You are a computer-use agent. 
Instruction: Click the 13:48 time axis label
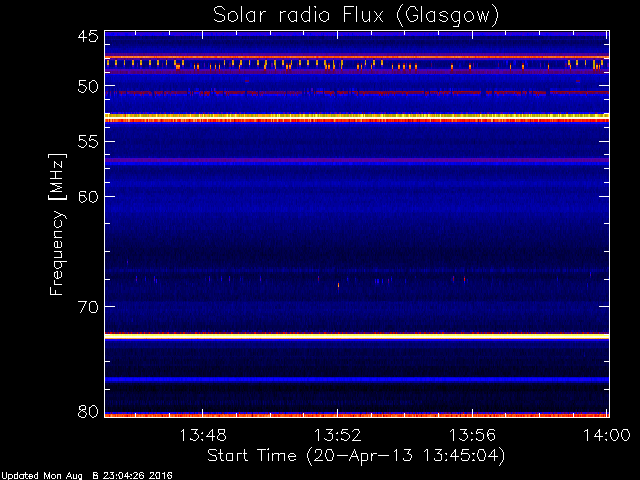[x=203, y=435]
